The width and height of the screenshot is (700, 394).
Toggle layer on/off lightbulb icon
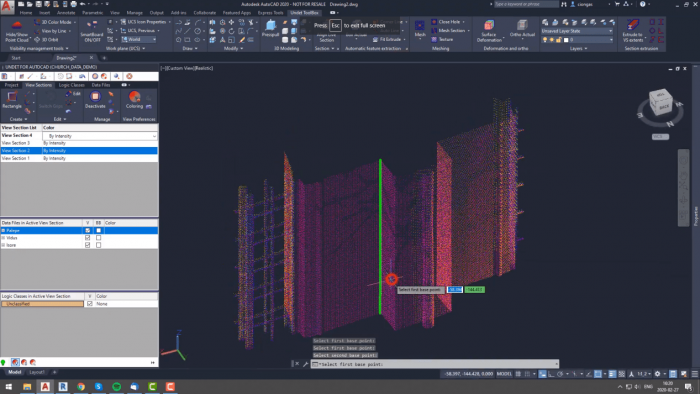tap(545, 40)
